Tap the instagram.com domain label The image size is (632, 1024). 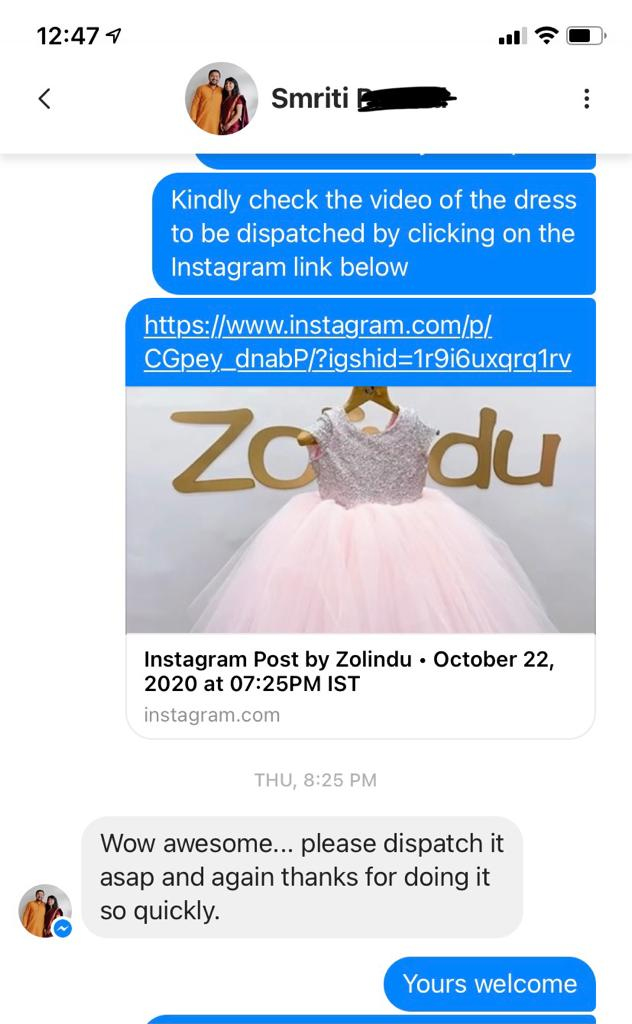coord(212,715)
